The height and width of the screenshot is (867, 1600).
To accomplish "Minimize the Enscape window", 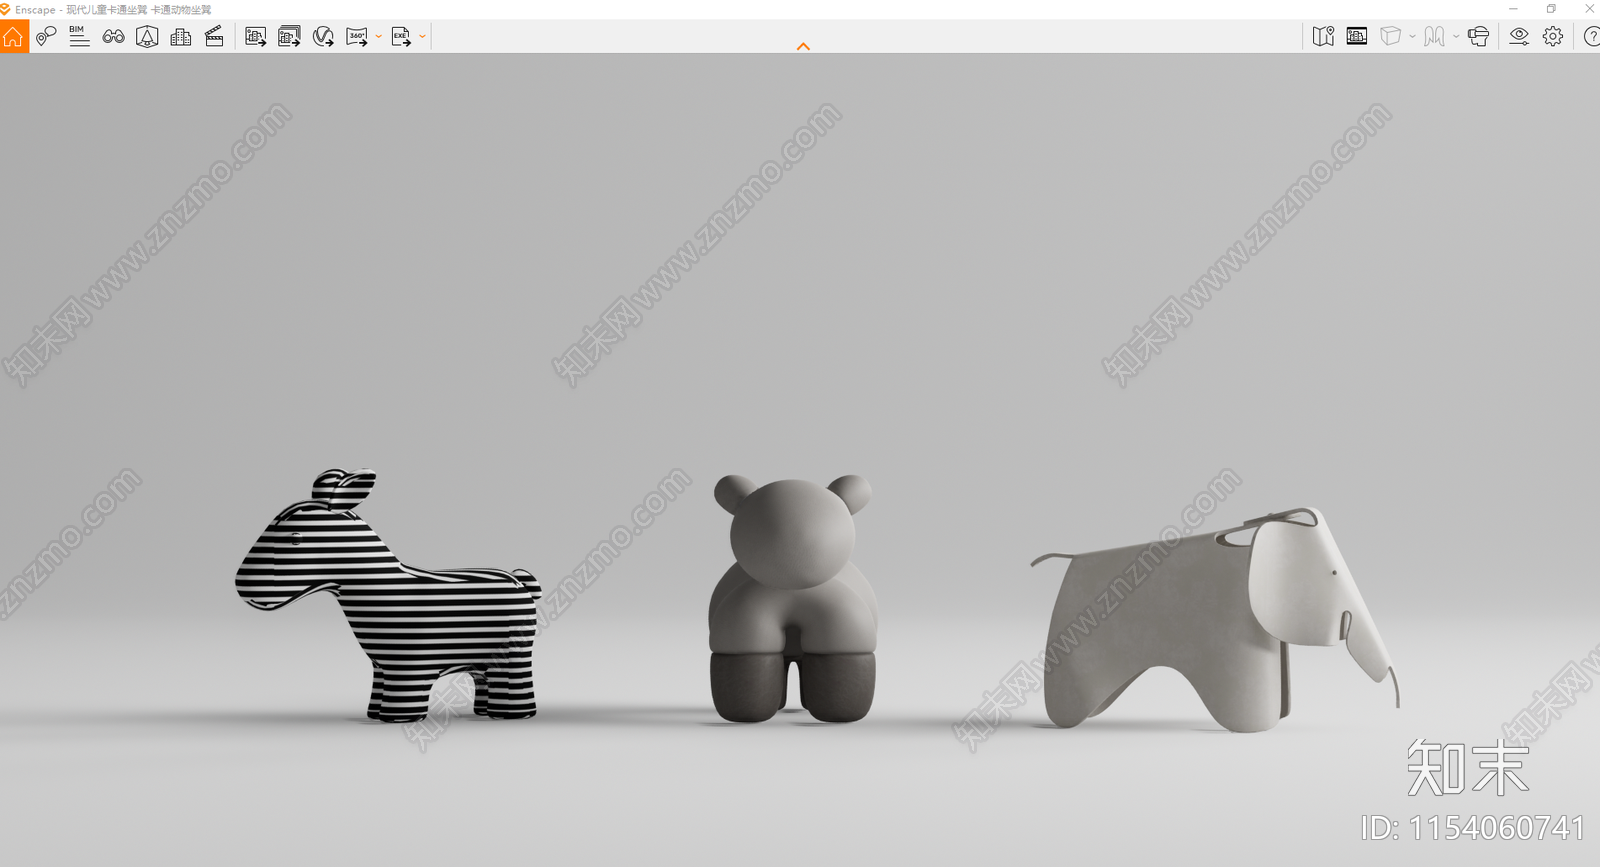I will coord(1513,9).
